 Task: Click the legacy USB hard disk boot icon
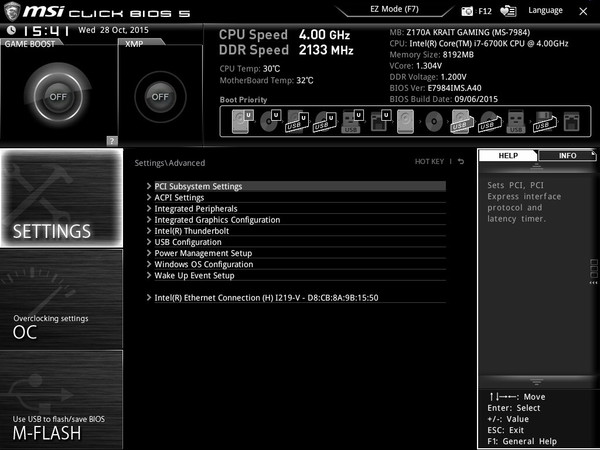[x=461, y=121]
